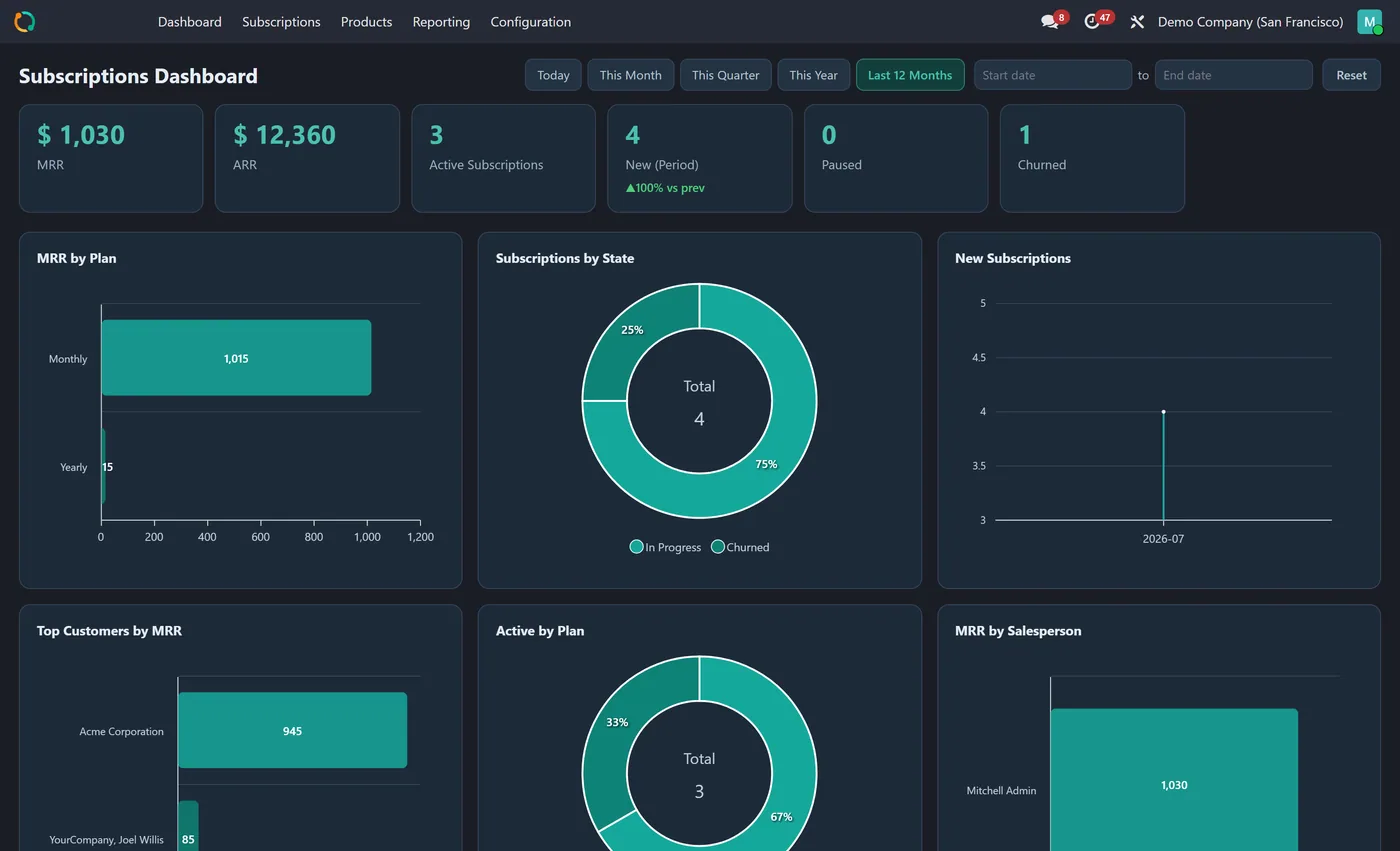The height and width of the screenshot is (851, 1400).
Task: Click the "Subscriptions Dashboard" page heading
Action: (x=138, y=76)
